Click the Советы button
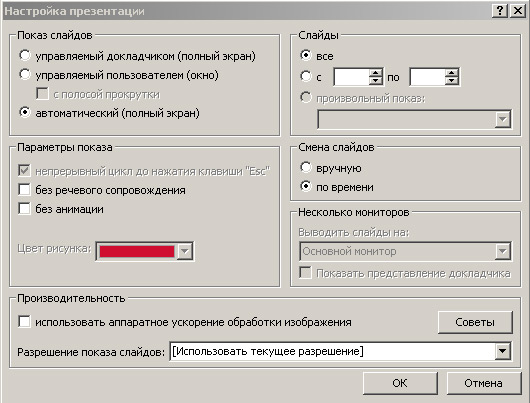The width and height of the screenshot is (530, 403). [475, 322]
